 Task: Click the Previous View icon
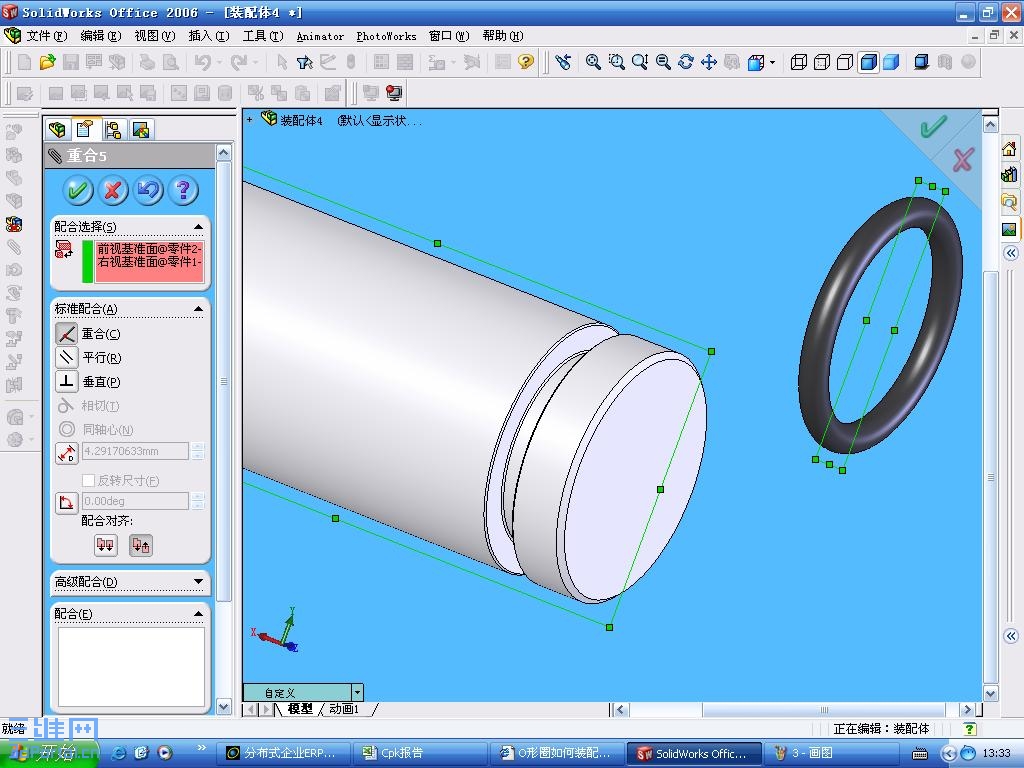563,62
